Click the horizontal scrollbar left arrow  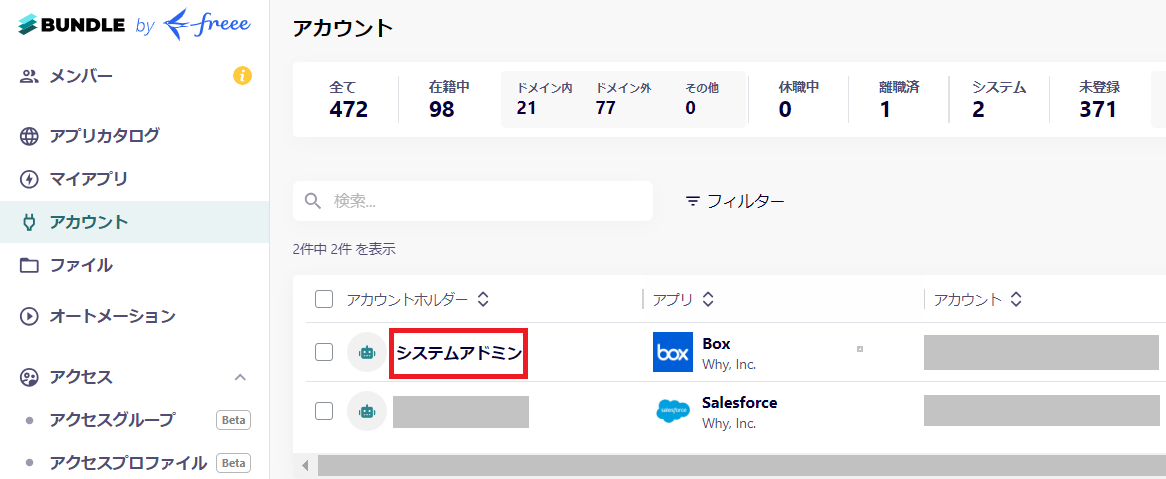305,466
